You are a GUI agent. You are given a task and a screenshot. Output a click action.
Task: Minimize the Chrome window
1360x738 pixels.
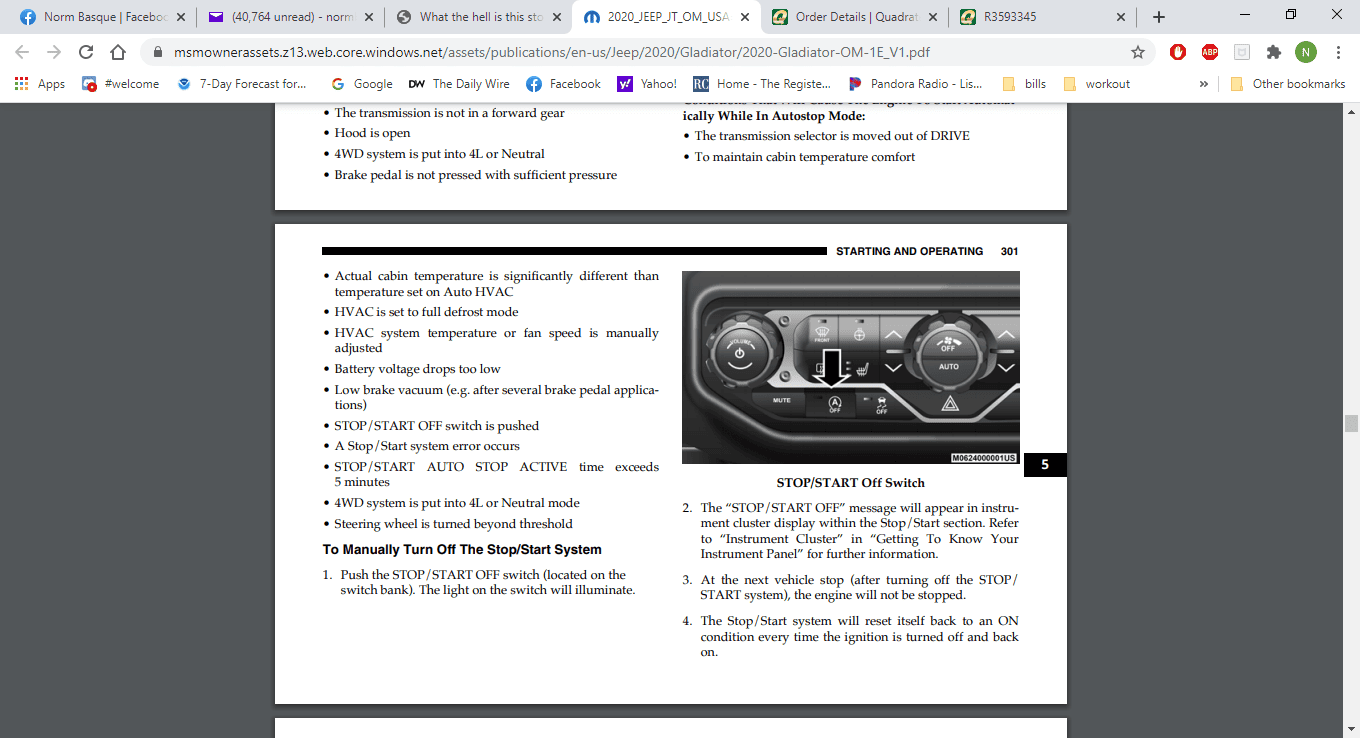click(x=1245, y=15)
